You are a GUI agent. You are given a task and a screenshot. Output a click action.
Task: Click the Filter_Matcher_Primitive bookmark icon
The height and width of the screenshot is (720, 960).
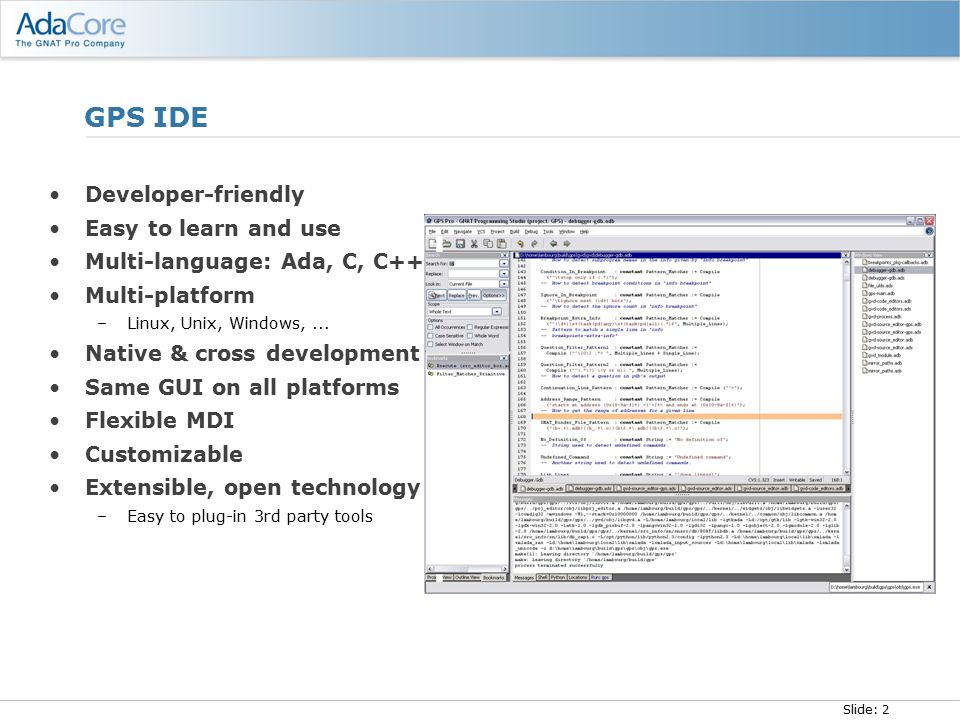point(431,373)
